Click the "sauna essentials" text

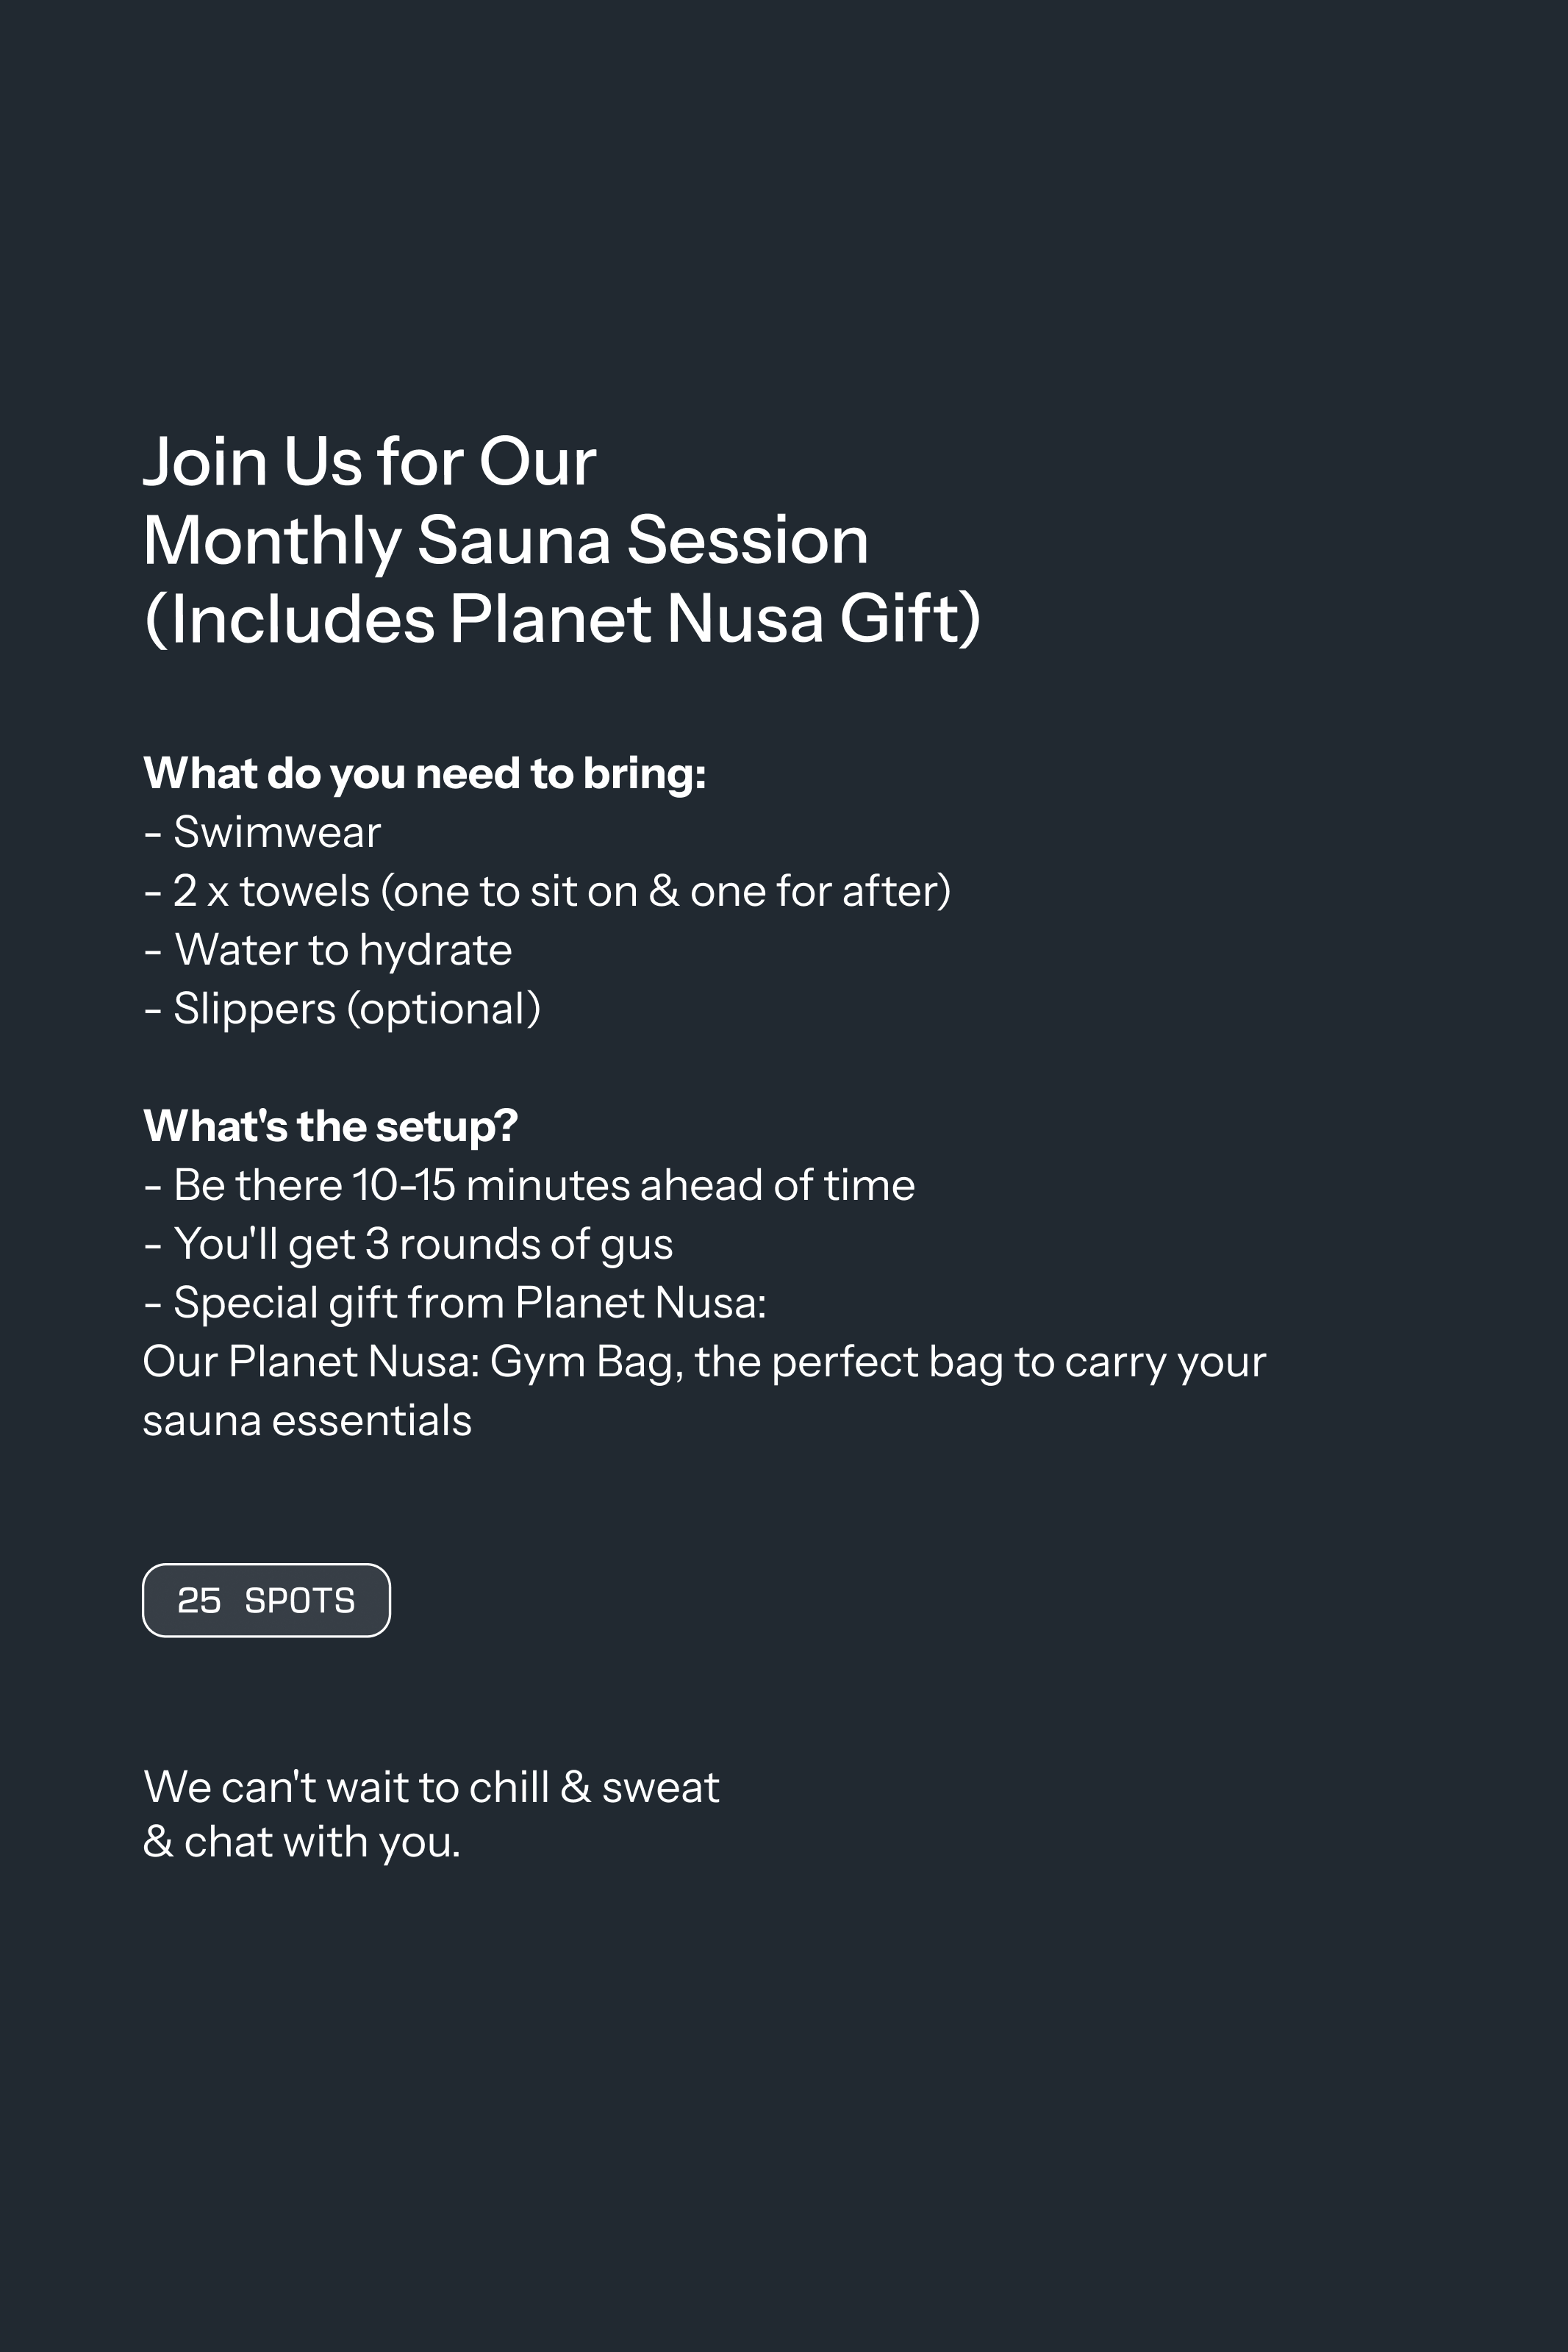307,1421
